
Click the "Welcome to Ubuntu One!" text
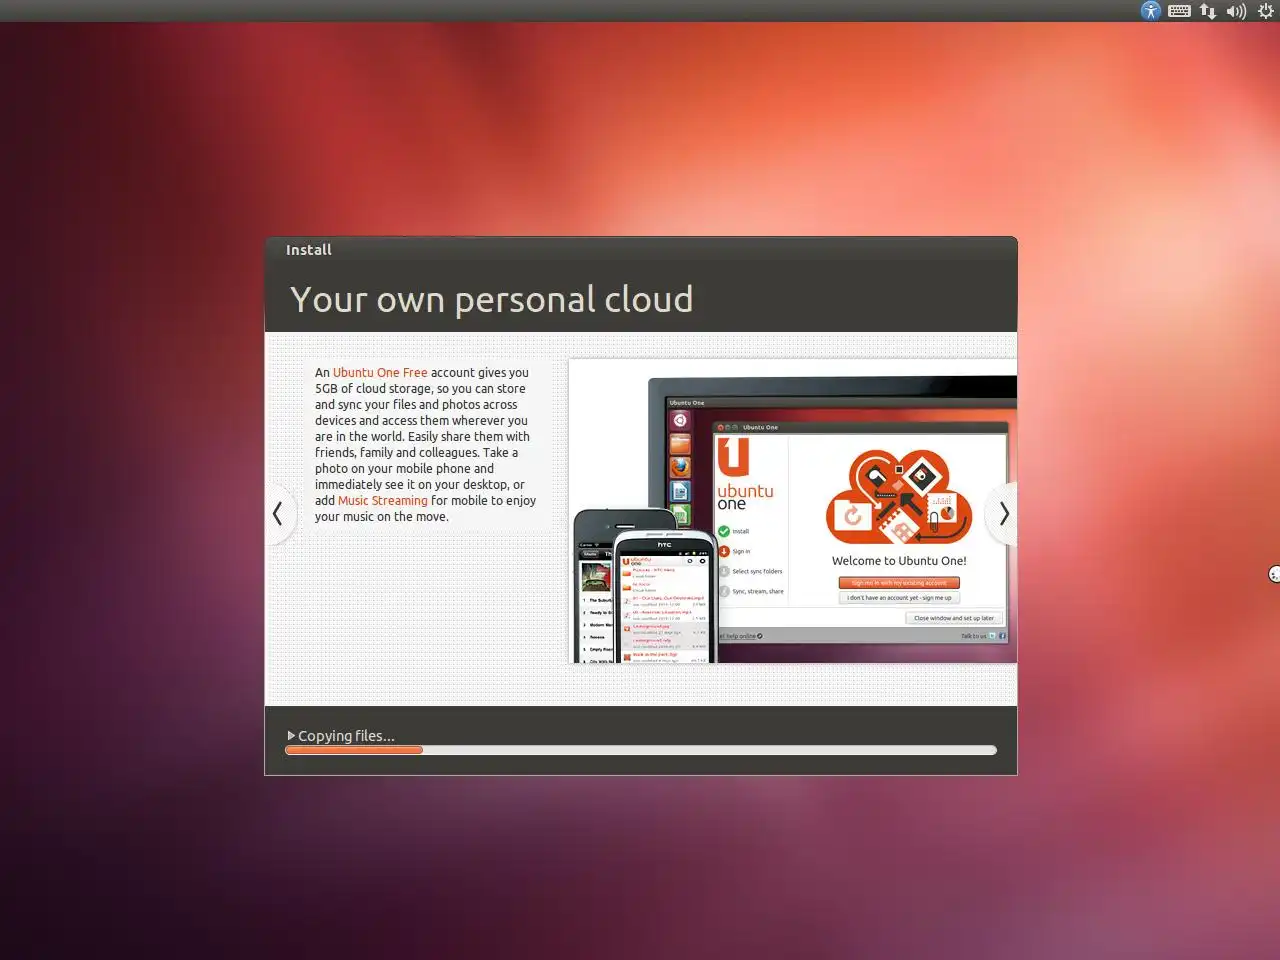899,561
